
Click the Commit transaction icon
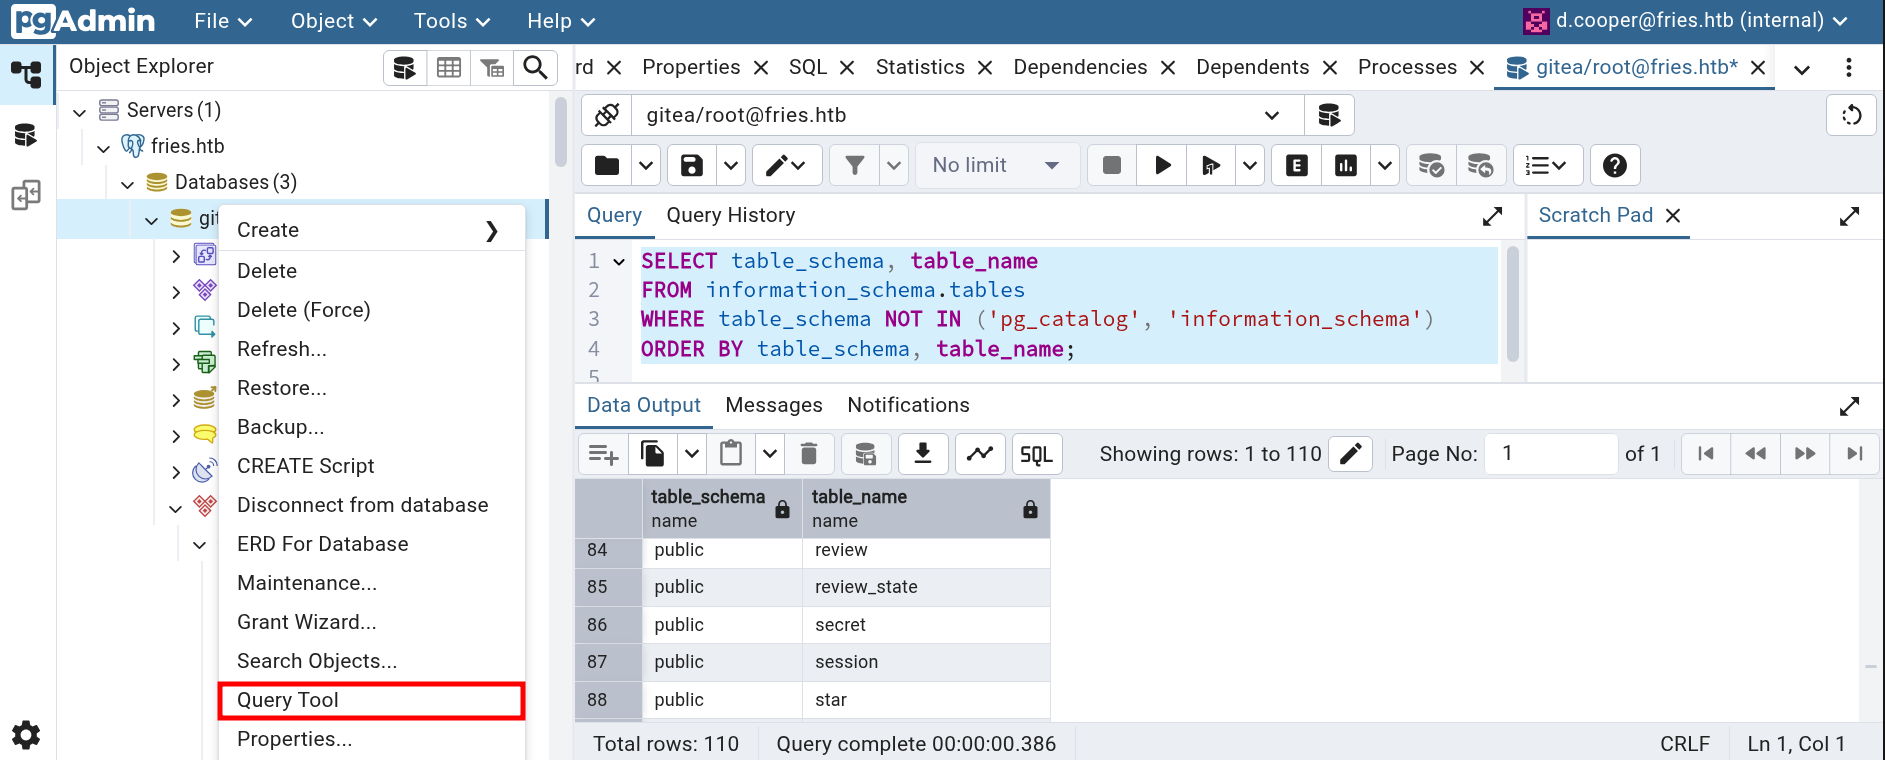(1431, 165)
